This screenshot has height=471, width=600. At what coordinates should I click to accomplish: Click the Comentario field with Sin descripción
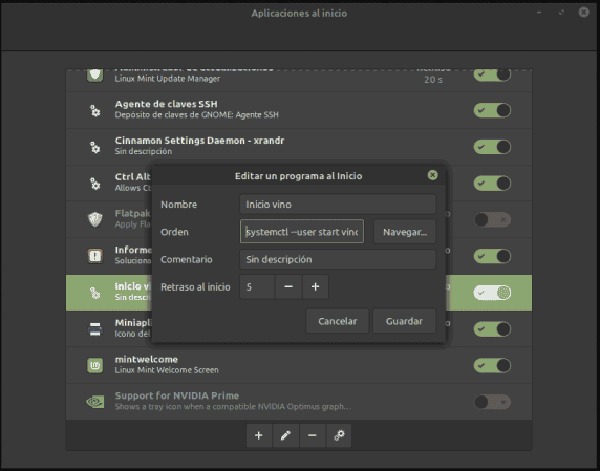338,259
